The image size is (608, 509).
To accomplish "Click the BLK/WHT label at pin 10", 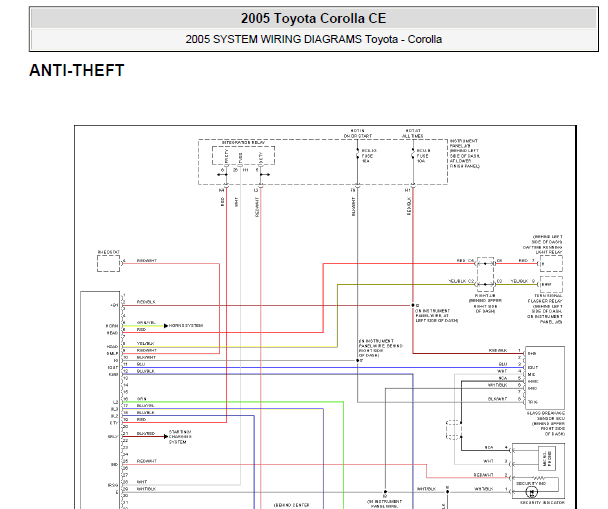I will [x=146, y=357].
